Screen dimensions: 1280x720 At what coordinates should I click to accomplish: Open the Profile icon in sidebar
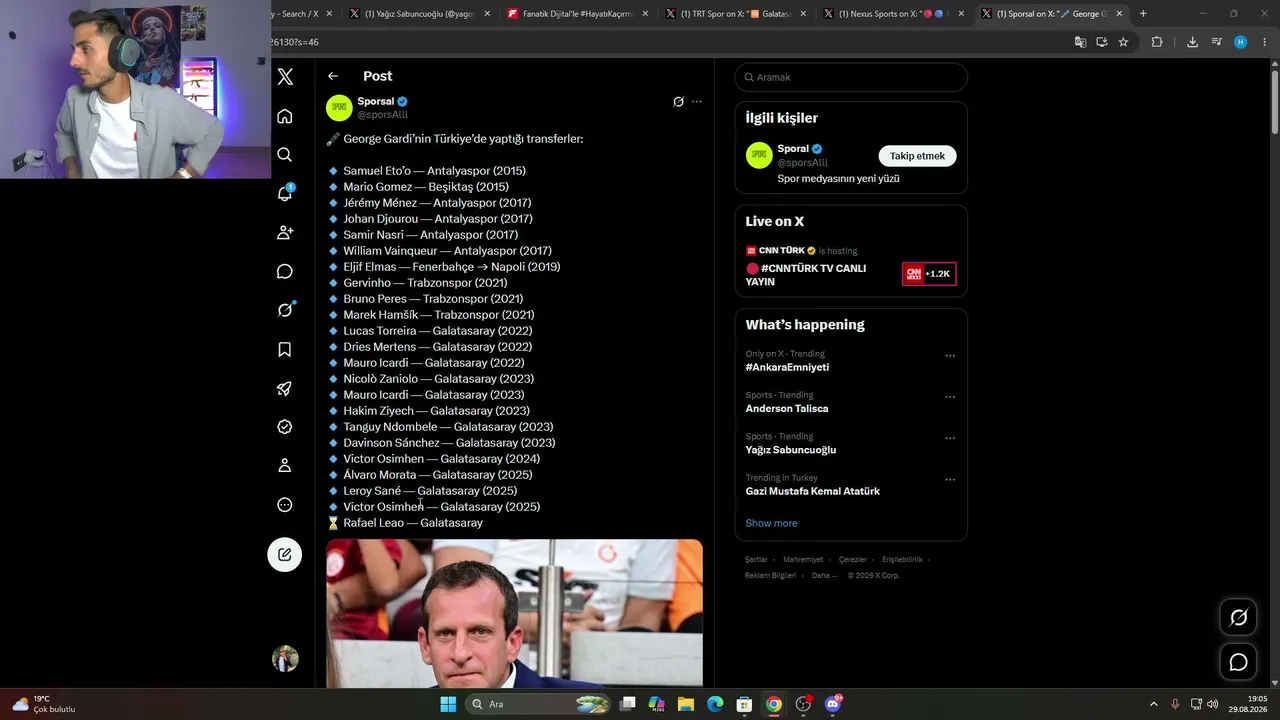click(285, 465)
